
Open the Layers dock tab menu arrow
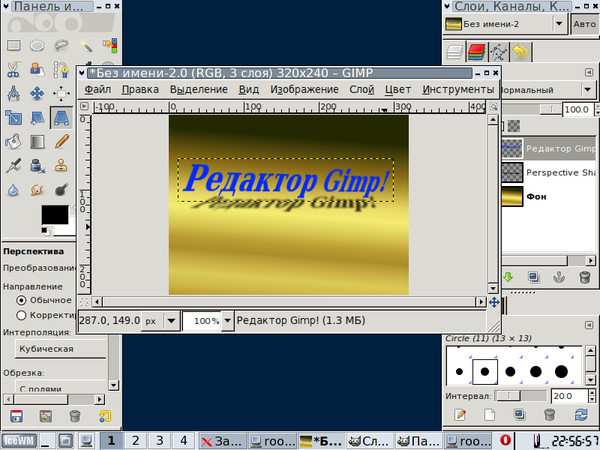tap(589, 72)
